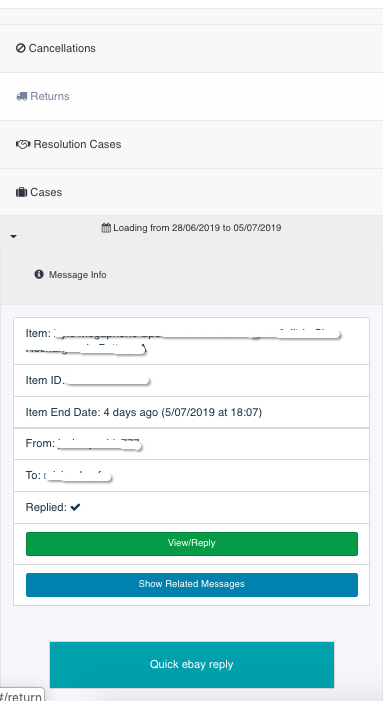Click the Message Info circle icon
Viewport: 383px width, 701px height.
coord(39,274)
